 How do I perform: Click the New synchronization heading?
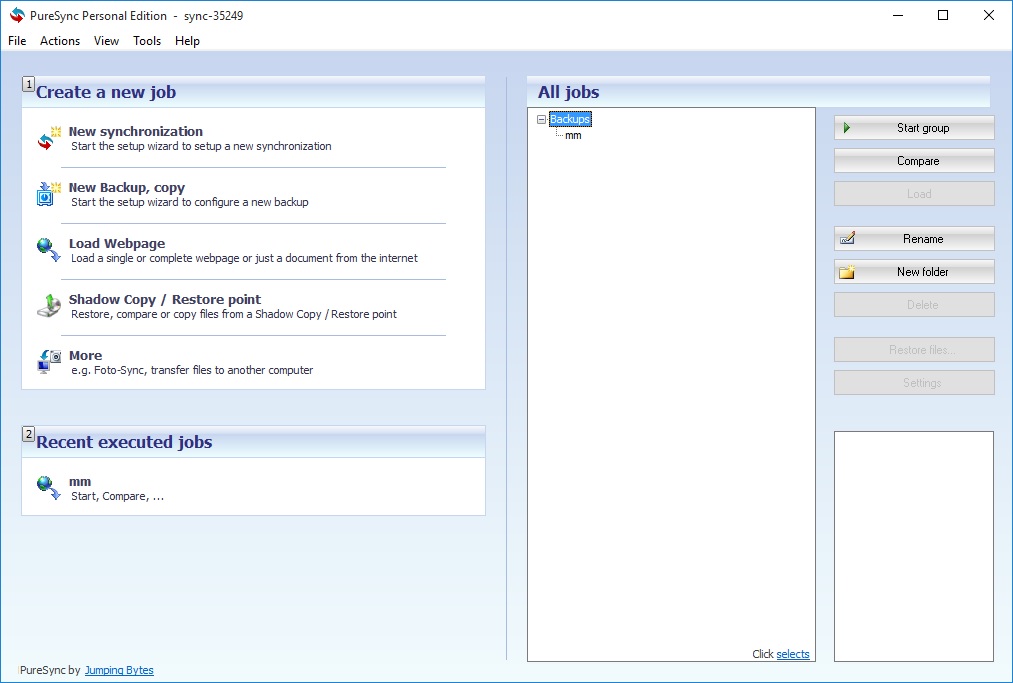(136, 131)
